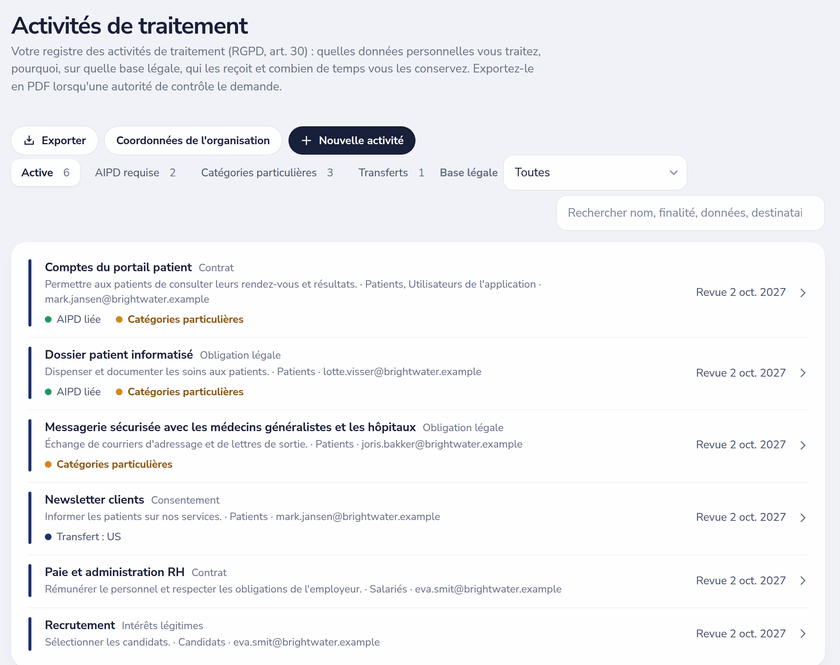
Task: Click the plus icon of Nouvelle activité
Action: coord(306,140)
